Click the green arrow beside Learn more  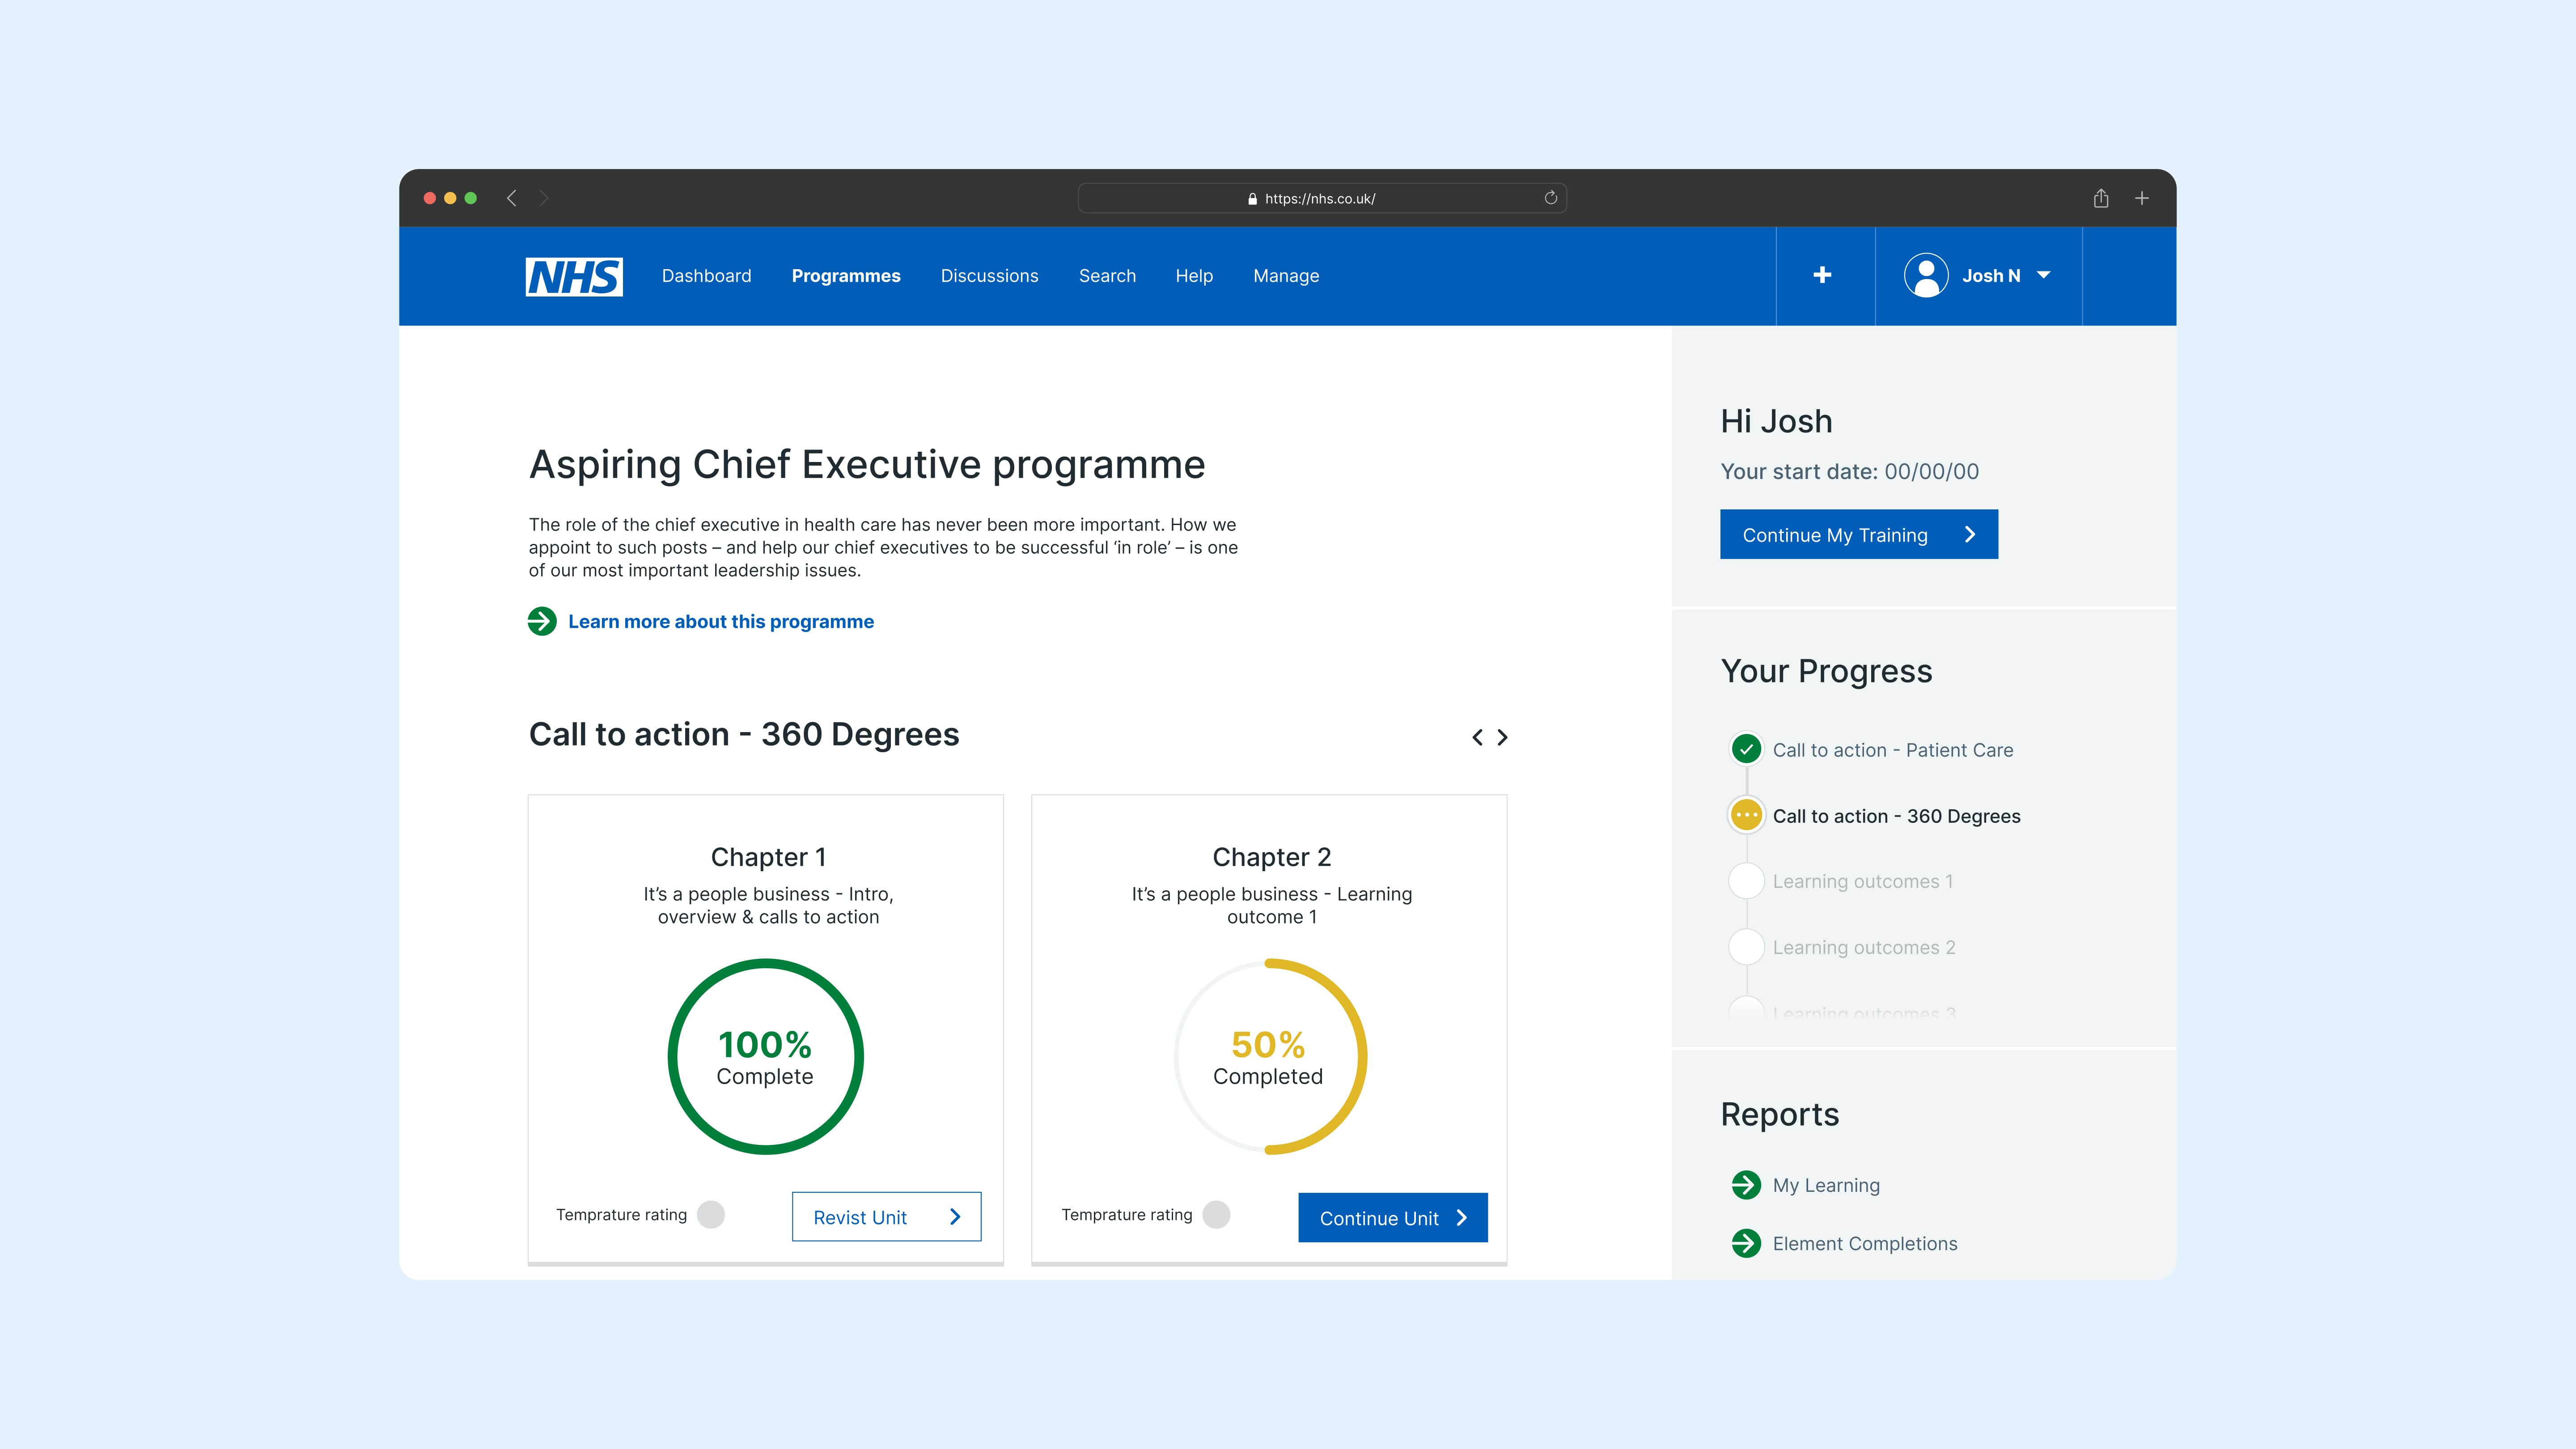point(541,621)
